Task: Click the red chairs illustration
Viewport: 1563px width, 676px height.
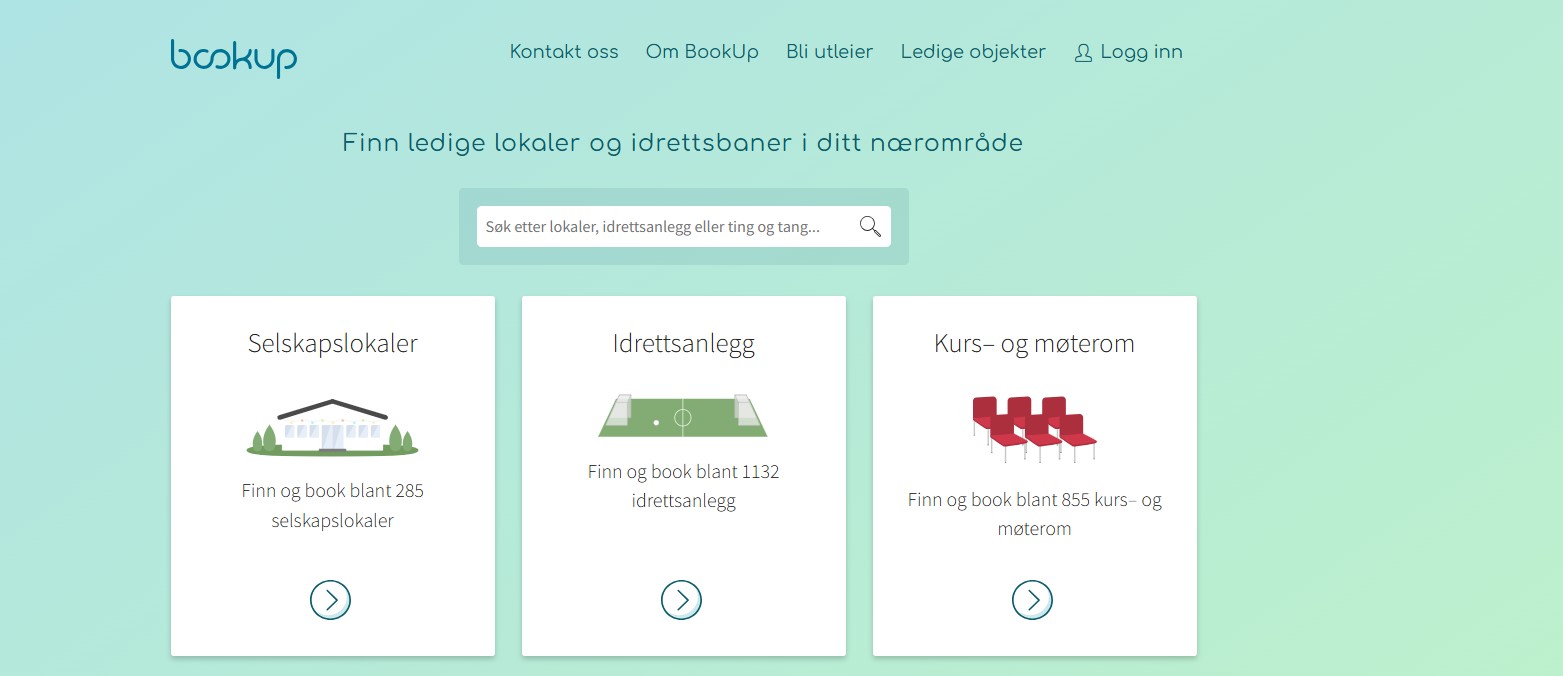Action: [x=1034, y=428]
